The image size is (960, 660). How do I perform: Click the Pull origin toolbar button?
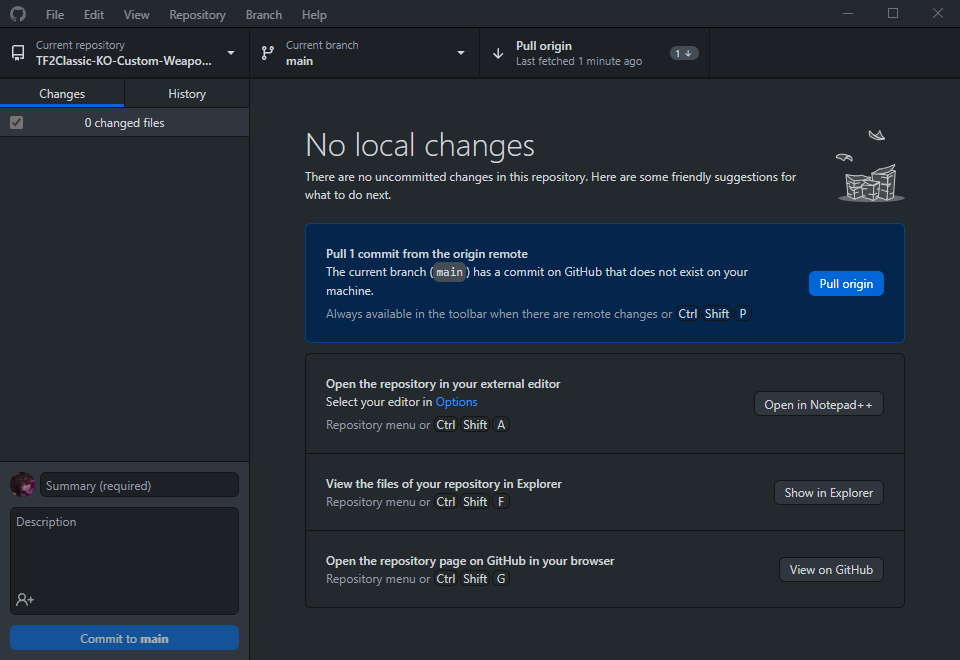[x=594, y=53]
